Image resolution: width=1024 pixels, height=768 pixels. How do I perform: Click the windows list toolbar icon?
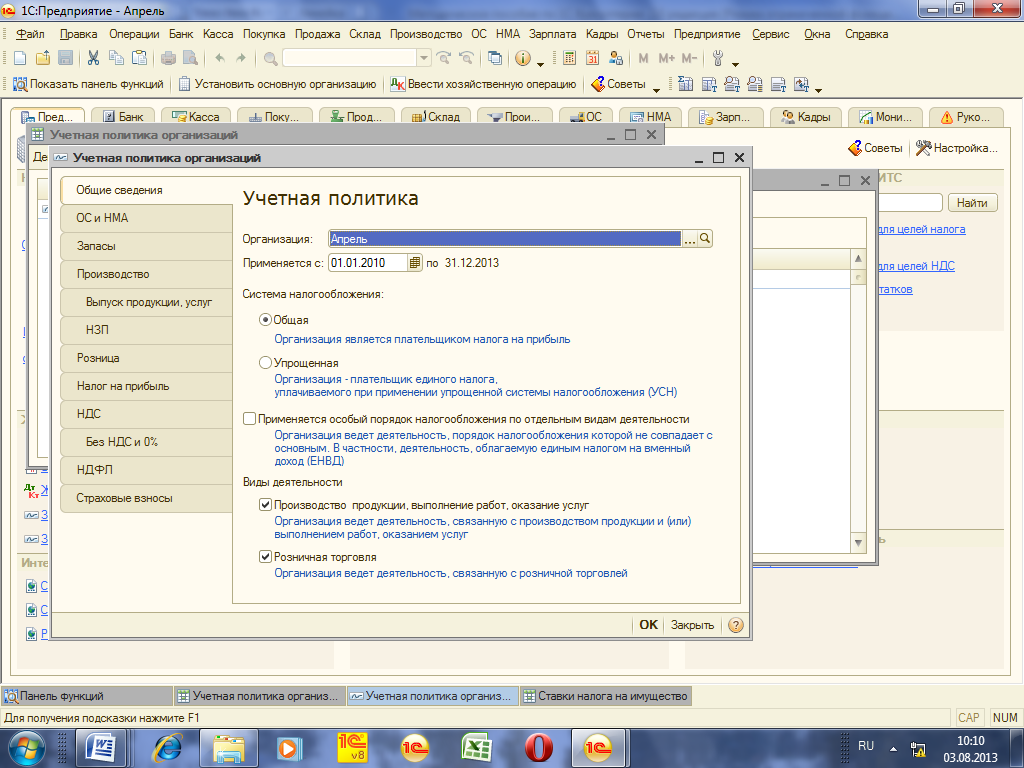tap(495, 58)
